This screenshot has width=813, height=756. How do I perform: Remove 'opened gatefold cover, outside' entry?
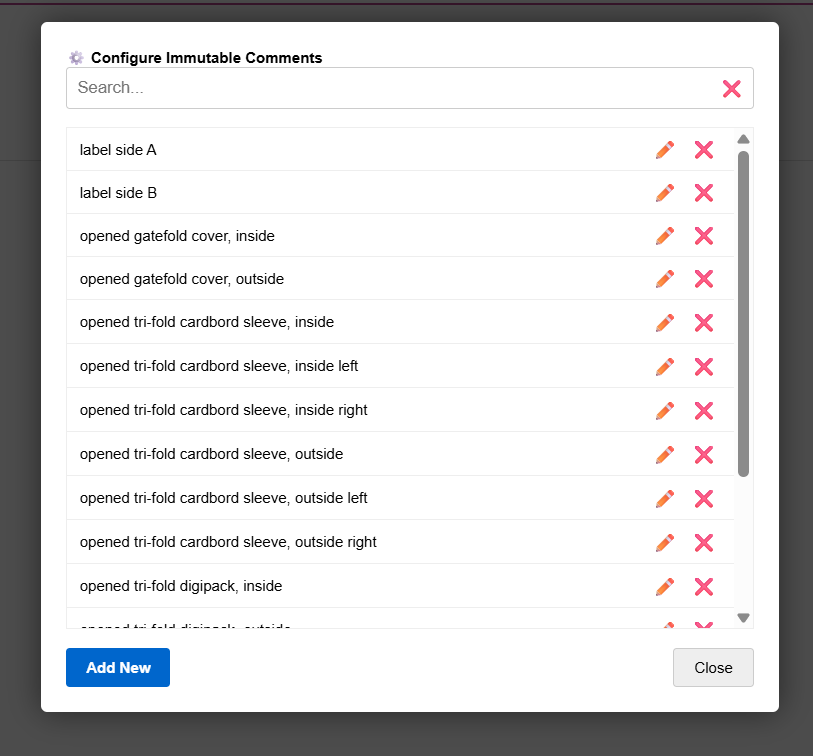click(704, 279)
